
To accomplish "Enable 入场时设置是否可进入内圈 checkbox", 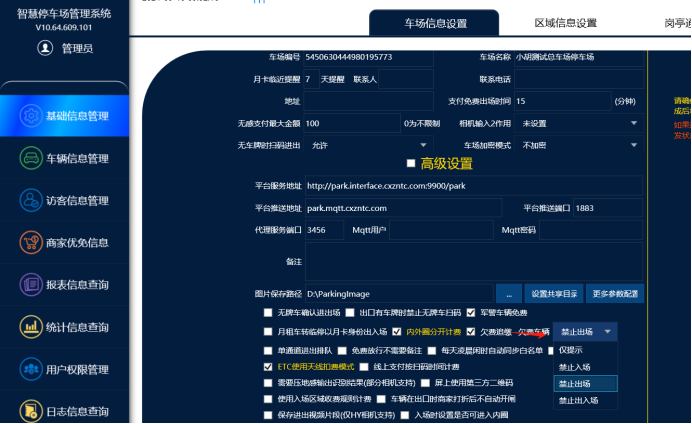I will (x=405, y=415).
